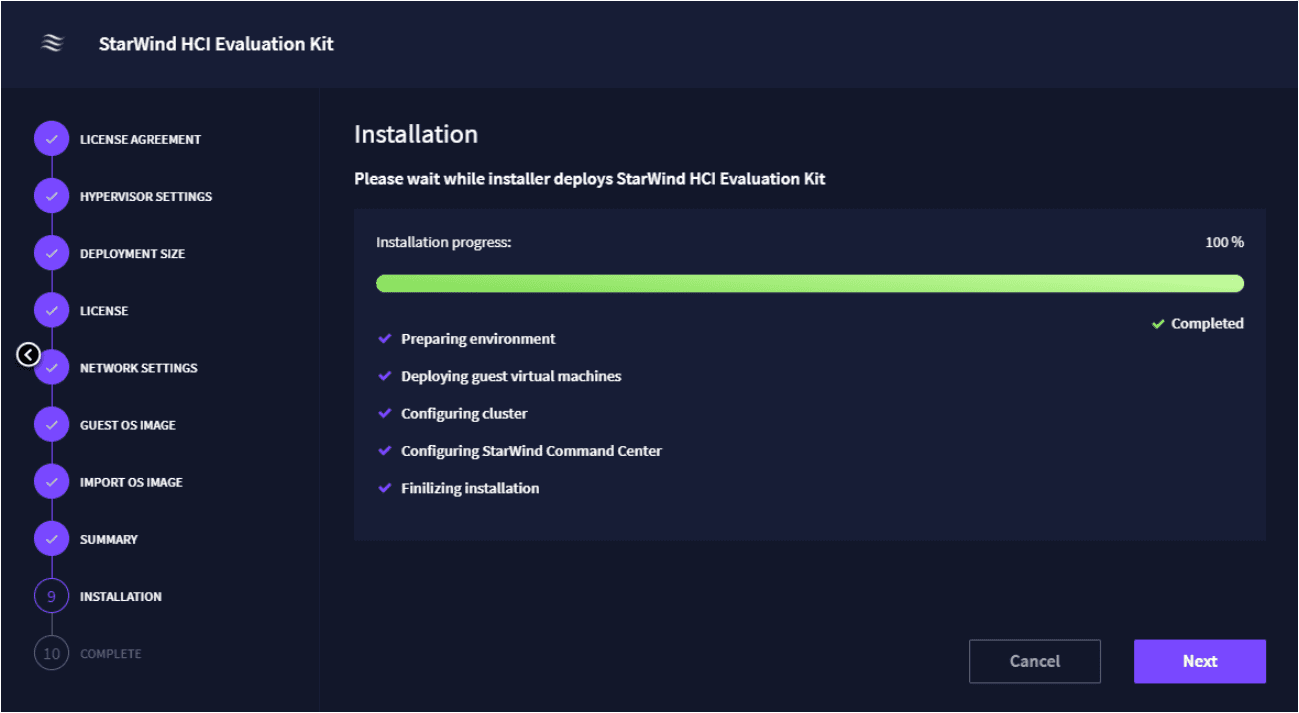Collapse the sidebar with the arrow icon
The image size is (1299, 713).
point(28,354)
